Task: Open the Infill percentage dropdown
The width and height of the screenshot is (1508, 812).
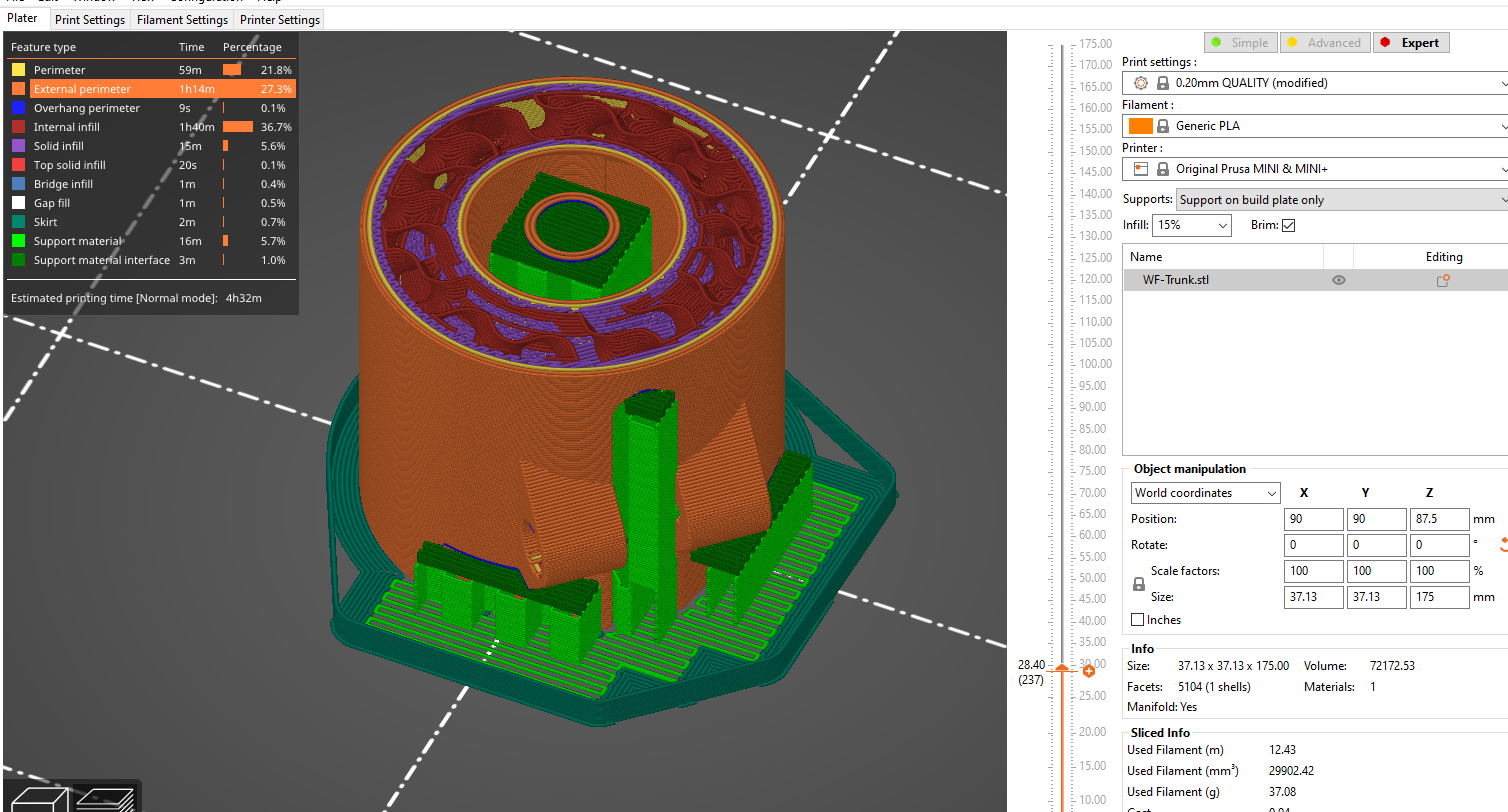Action: [1192, 226]
